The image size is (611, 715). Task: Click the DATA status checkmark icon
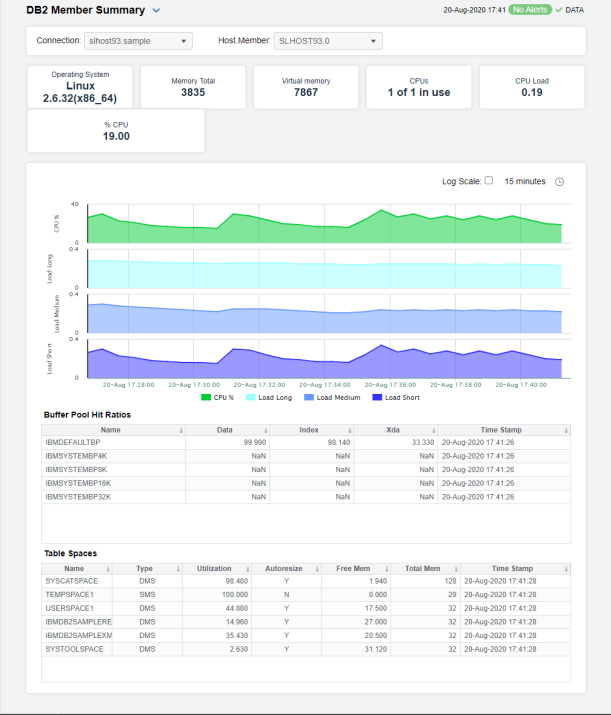[x=559, y=10]
